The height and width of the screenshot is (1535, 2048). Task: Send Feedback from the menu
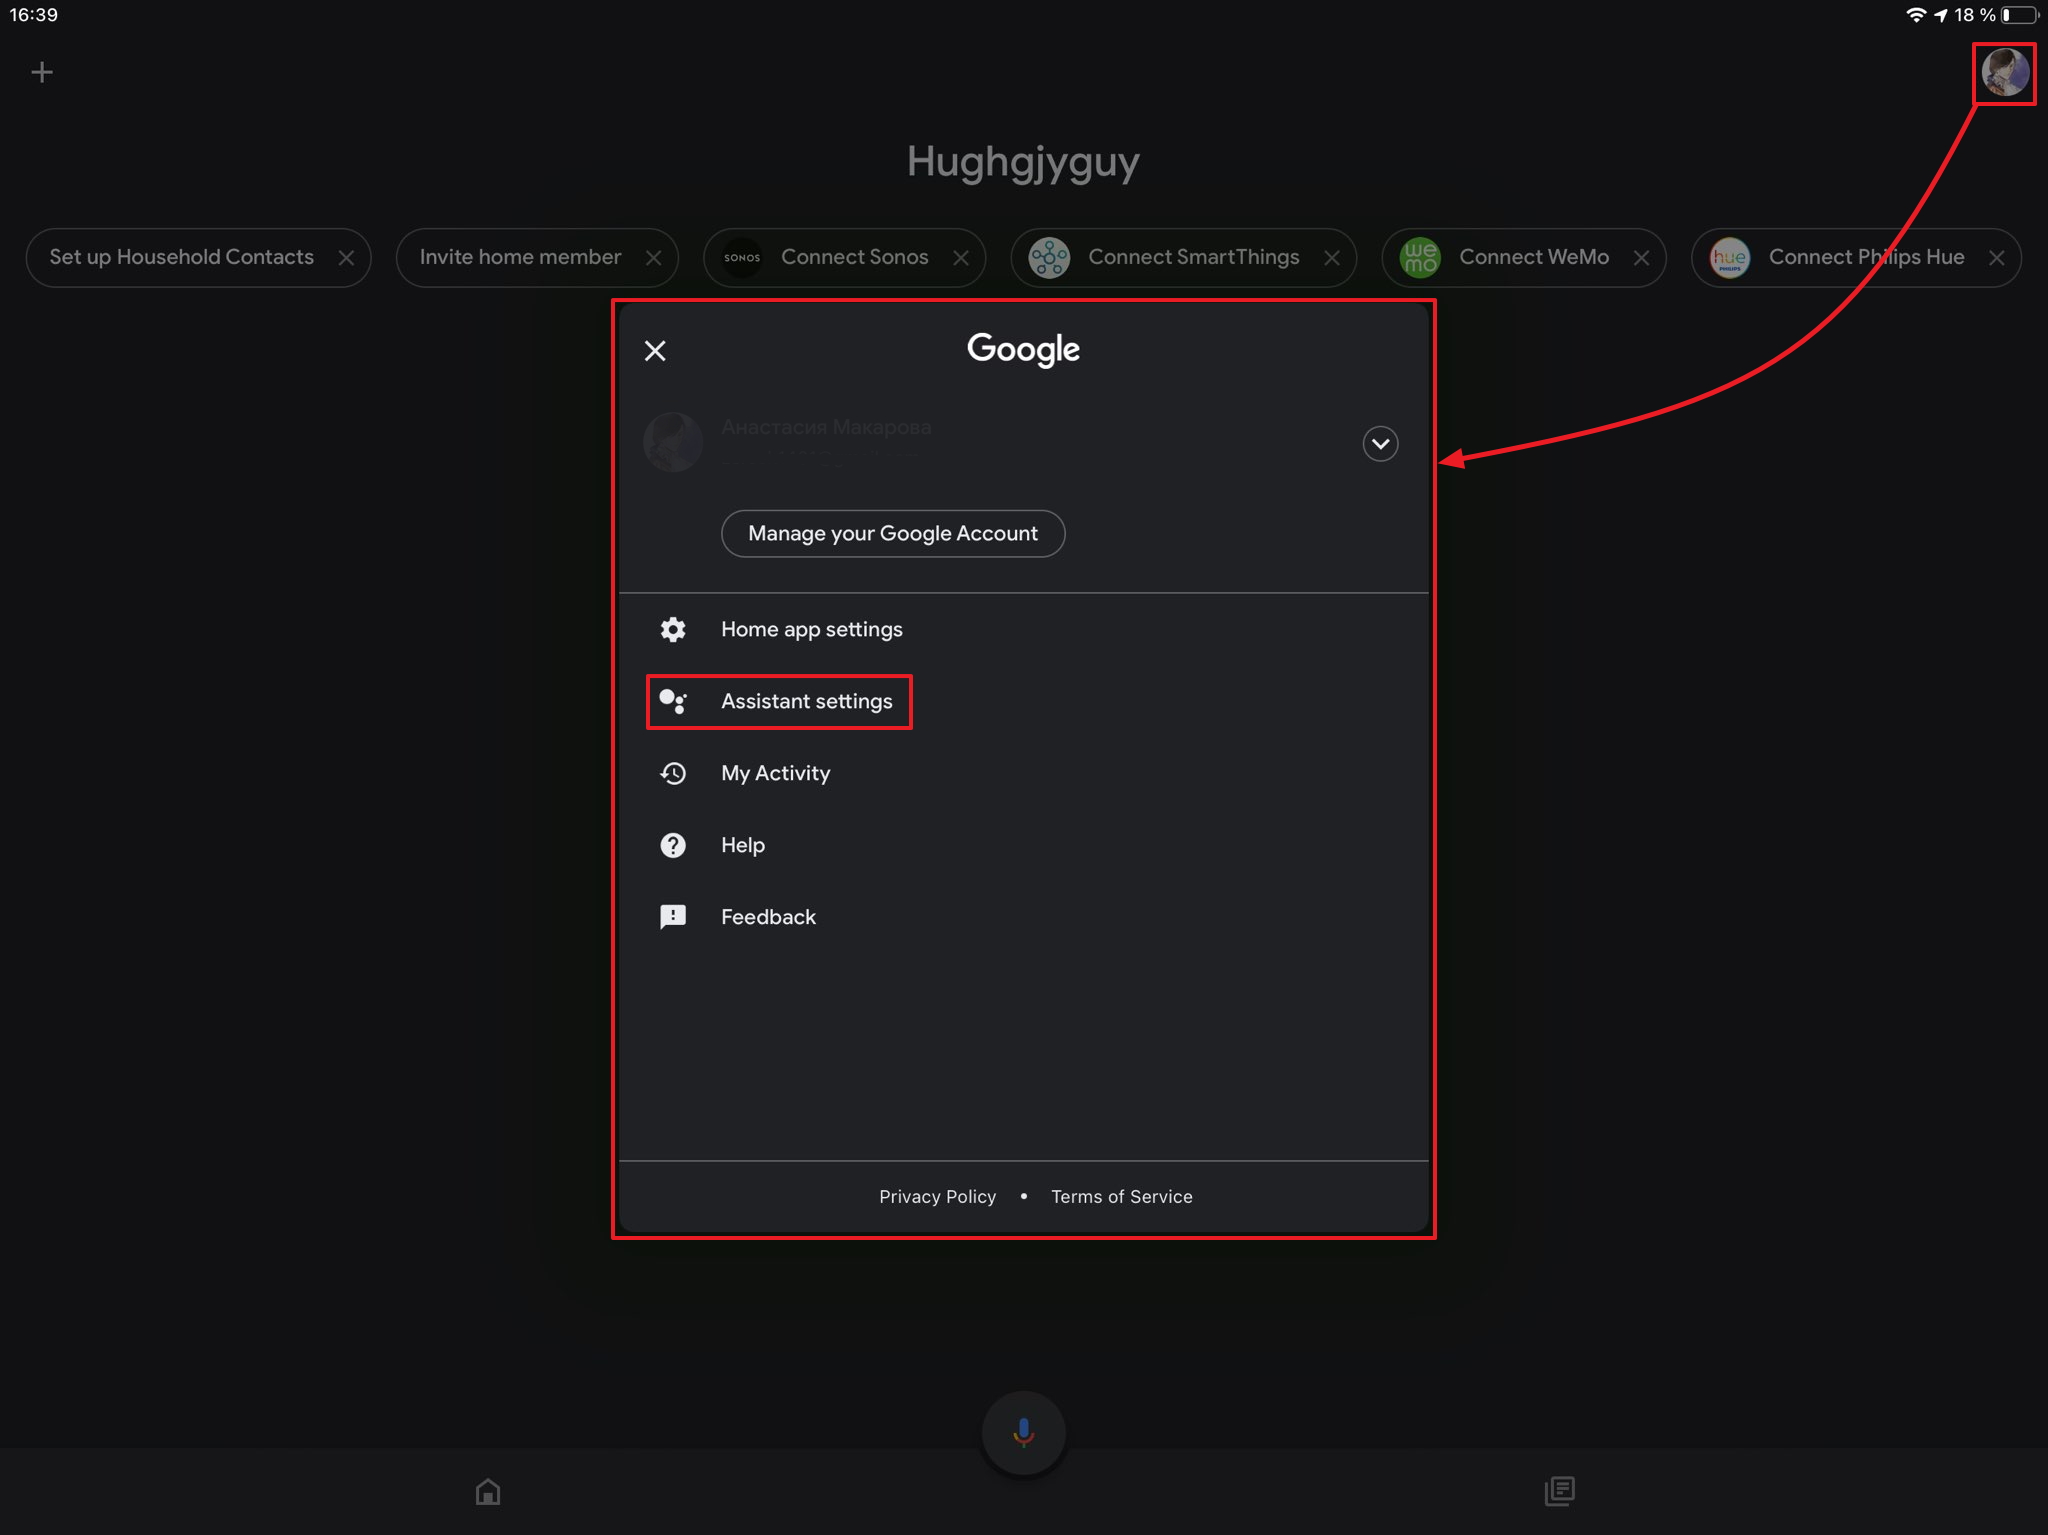(x=767, y=917)
